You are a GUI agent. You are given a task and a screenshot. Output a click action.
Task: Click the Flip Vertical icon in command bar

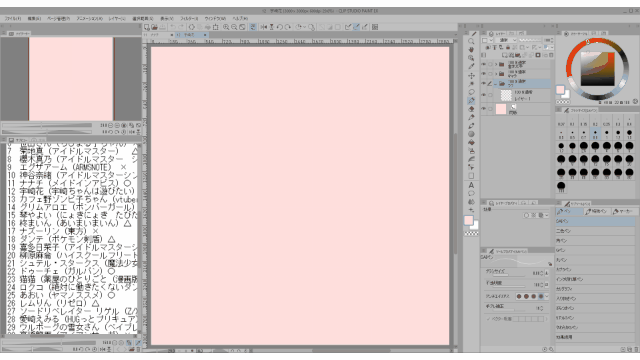[271, 27]
